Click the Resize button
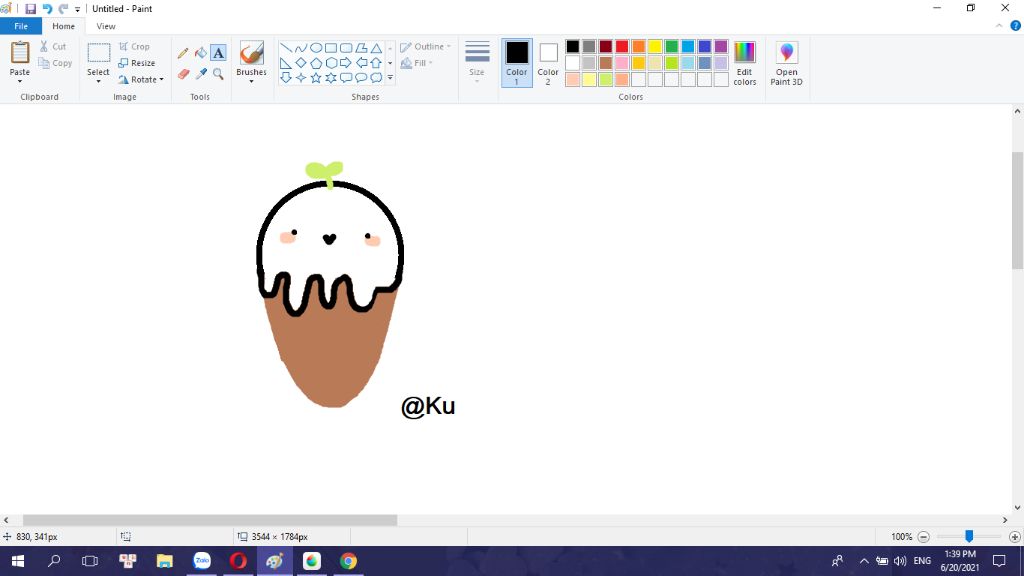 (136, 63)
